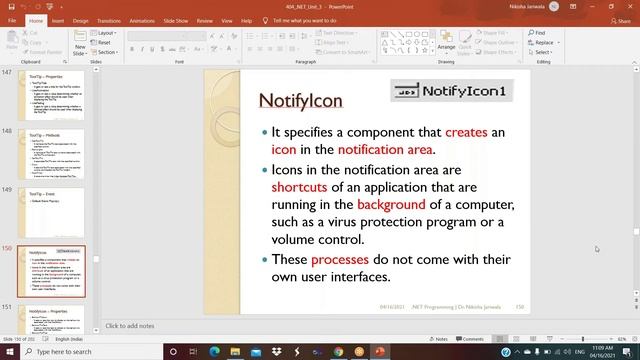Select slide 149 thumbnail
Viewport: 640px width, 360px height.
point(51,213)
